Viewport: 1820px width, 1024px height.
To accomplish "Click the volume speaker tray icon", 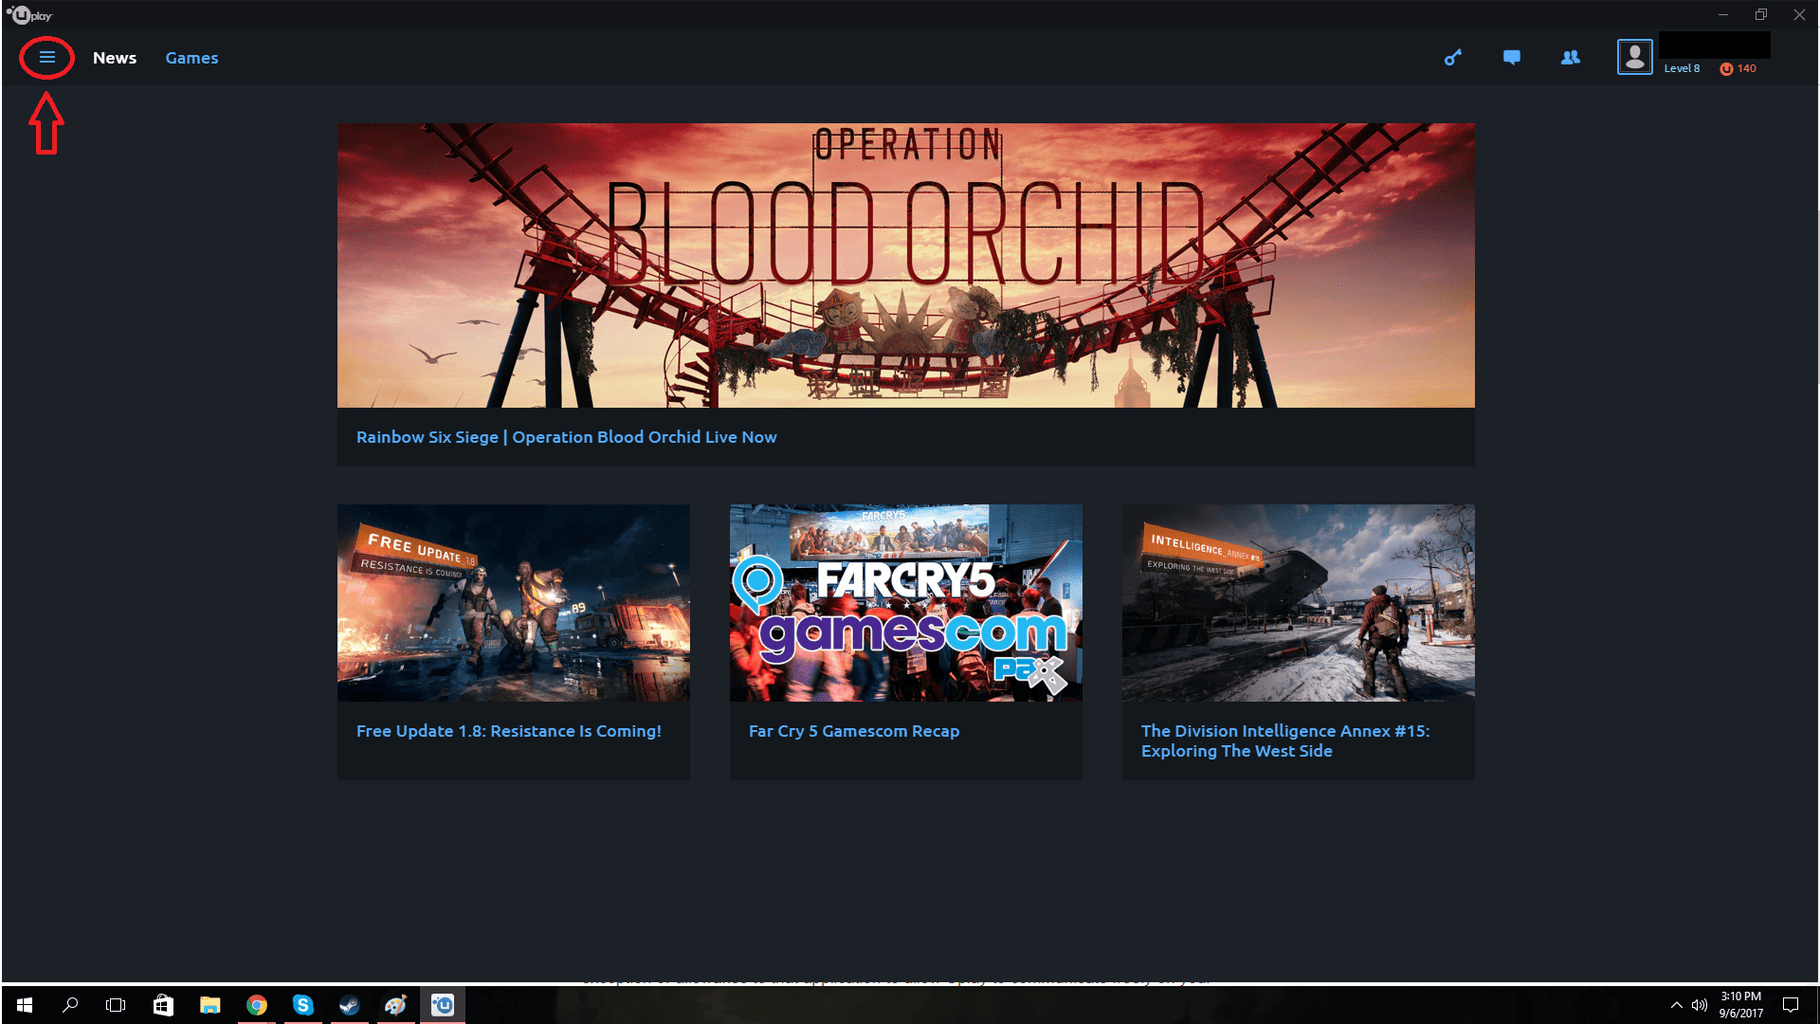I will click(x=1699, y=1005).
